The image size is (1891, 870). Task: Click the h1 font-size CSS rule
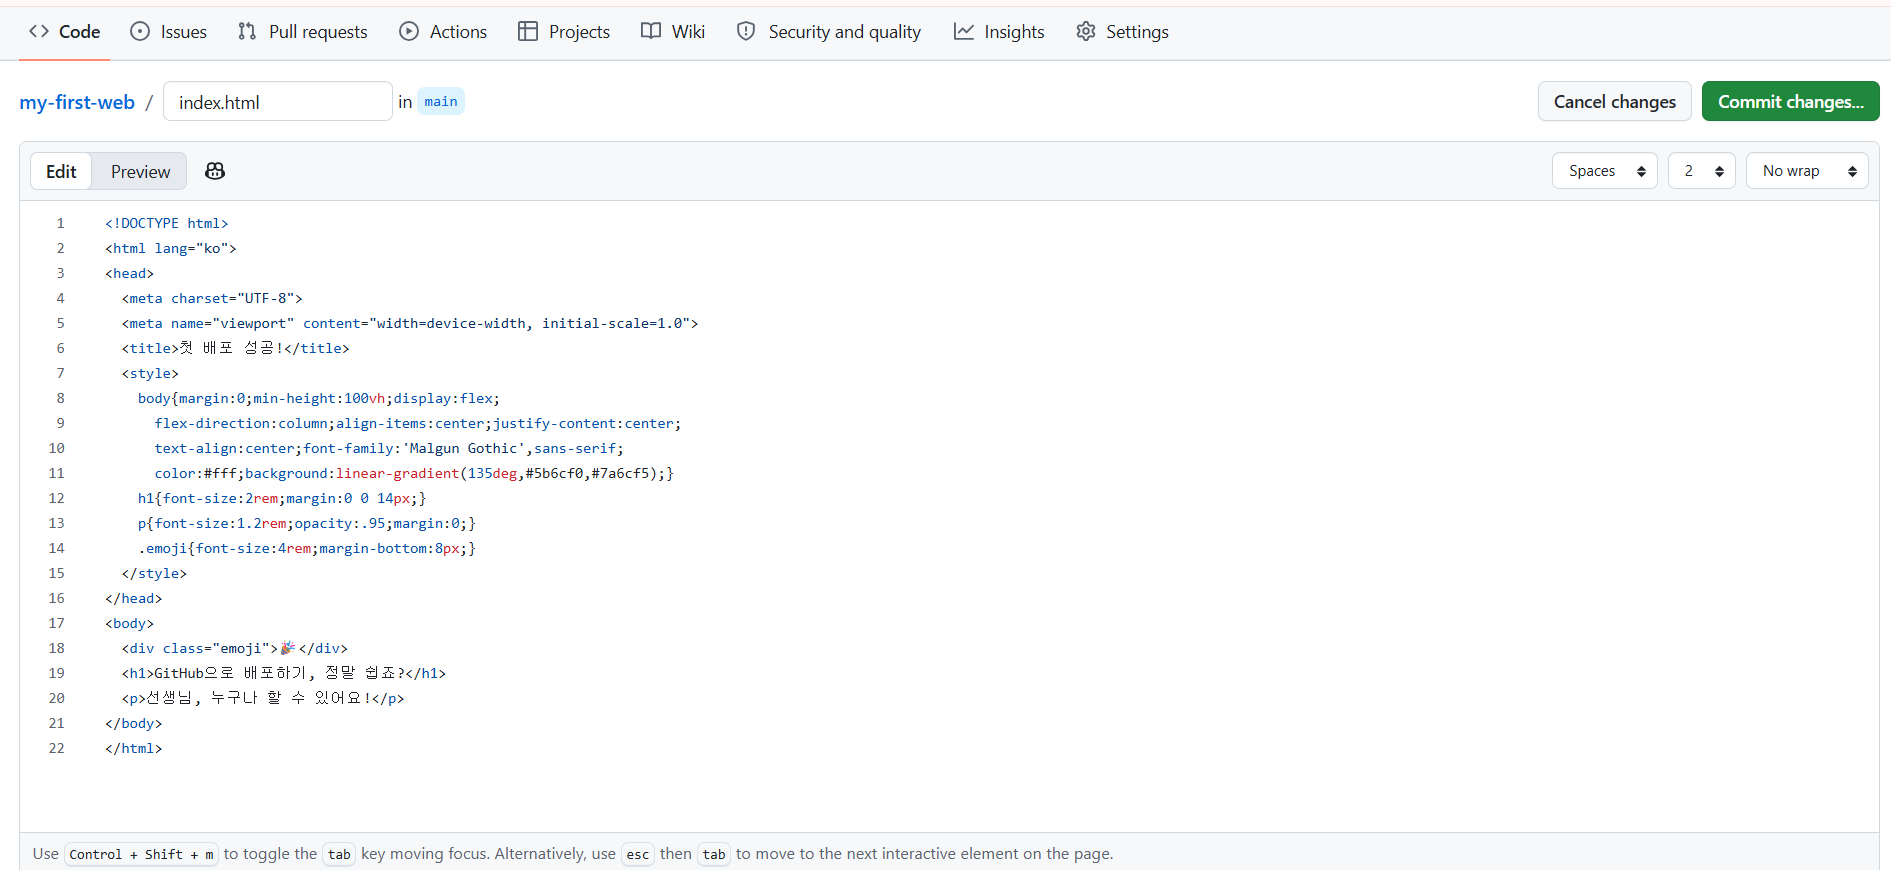pos(282,498)
